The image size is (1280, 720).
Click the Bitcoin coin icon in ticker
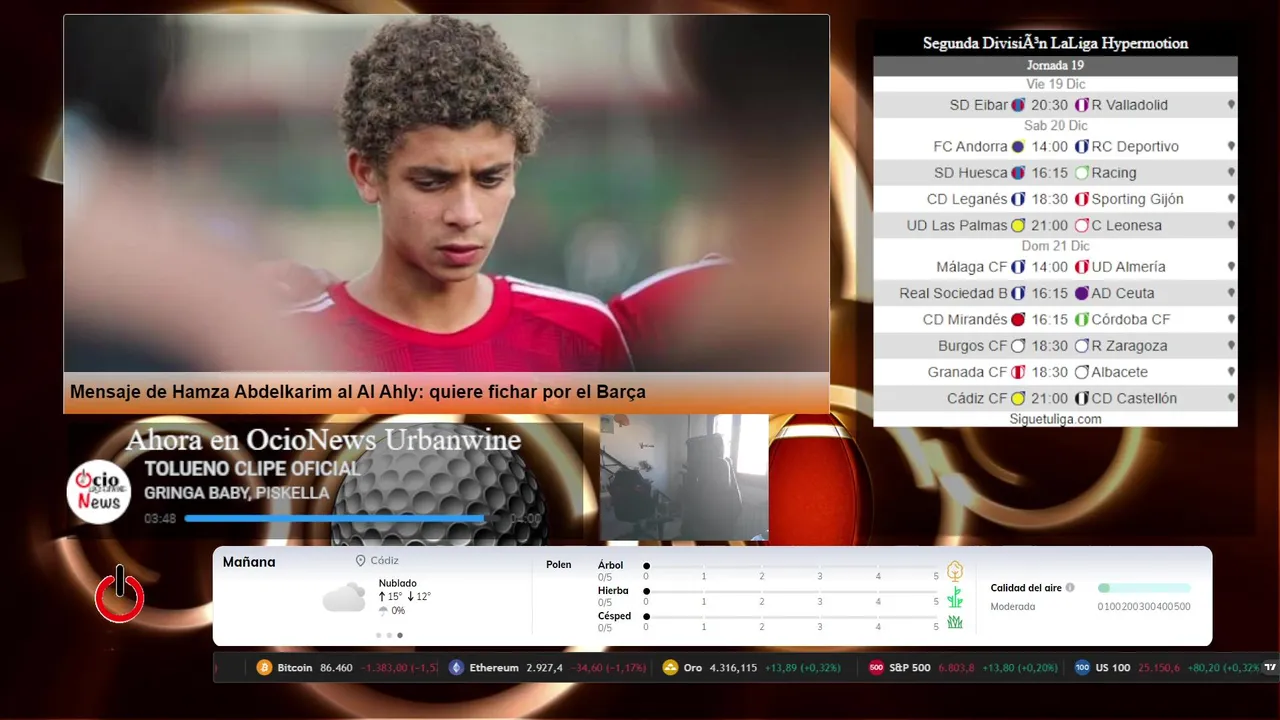(264, 667)
